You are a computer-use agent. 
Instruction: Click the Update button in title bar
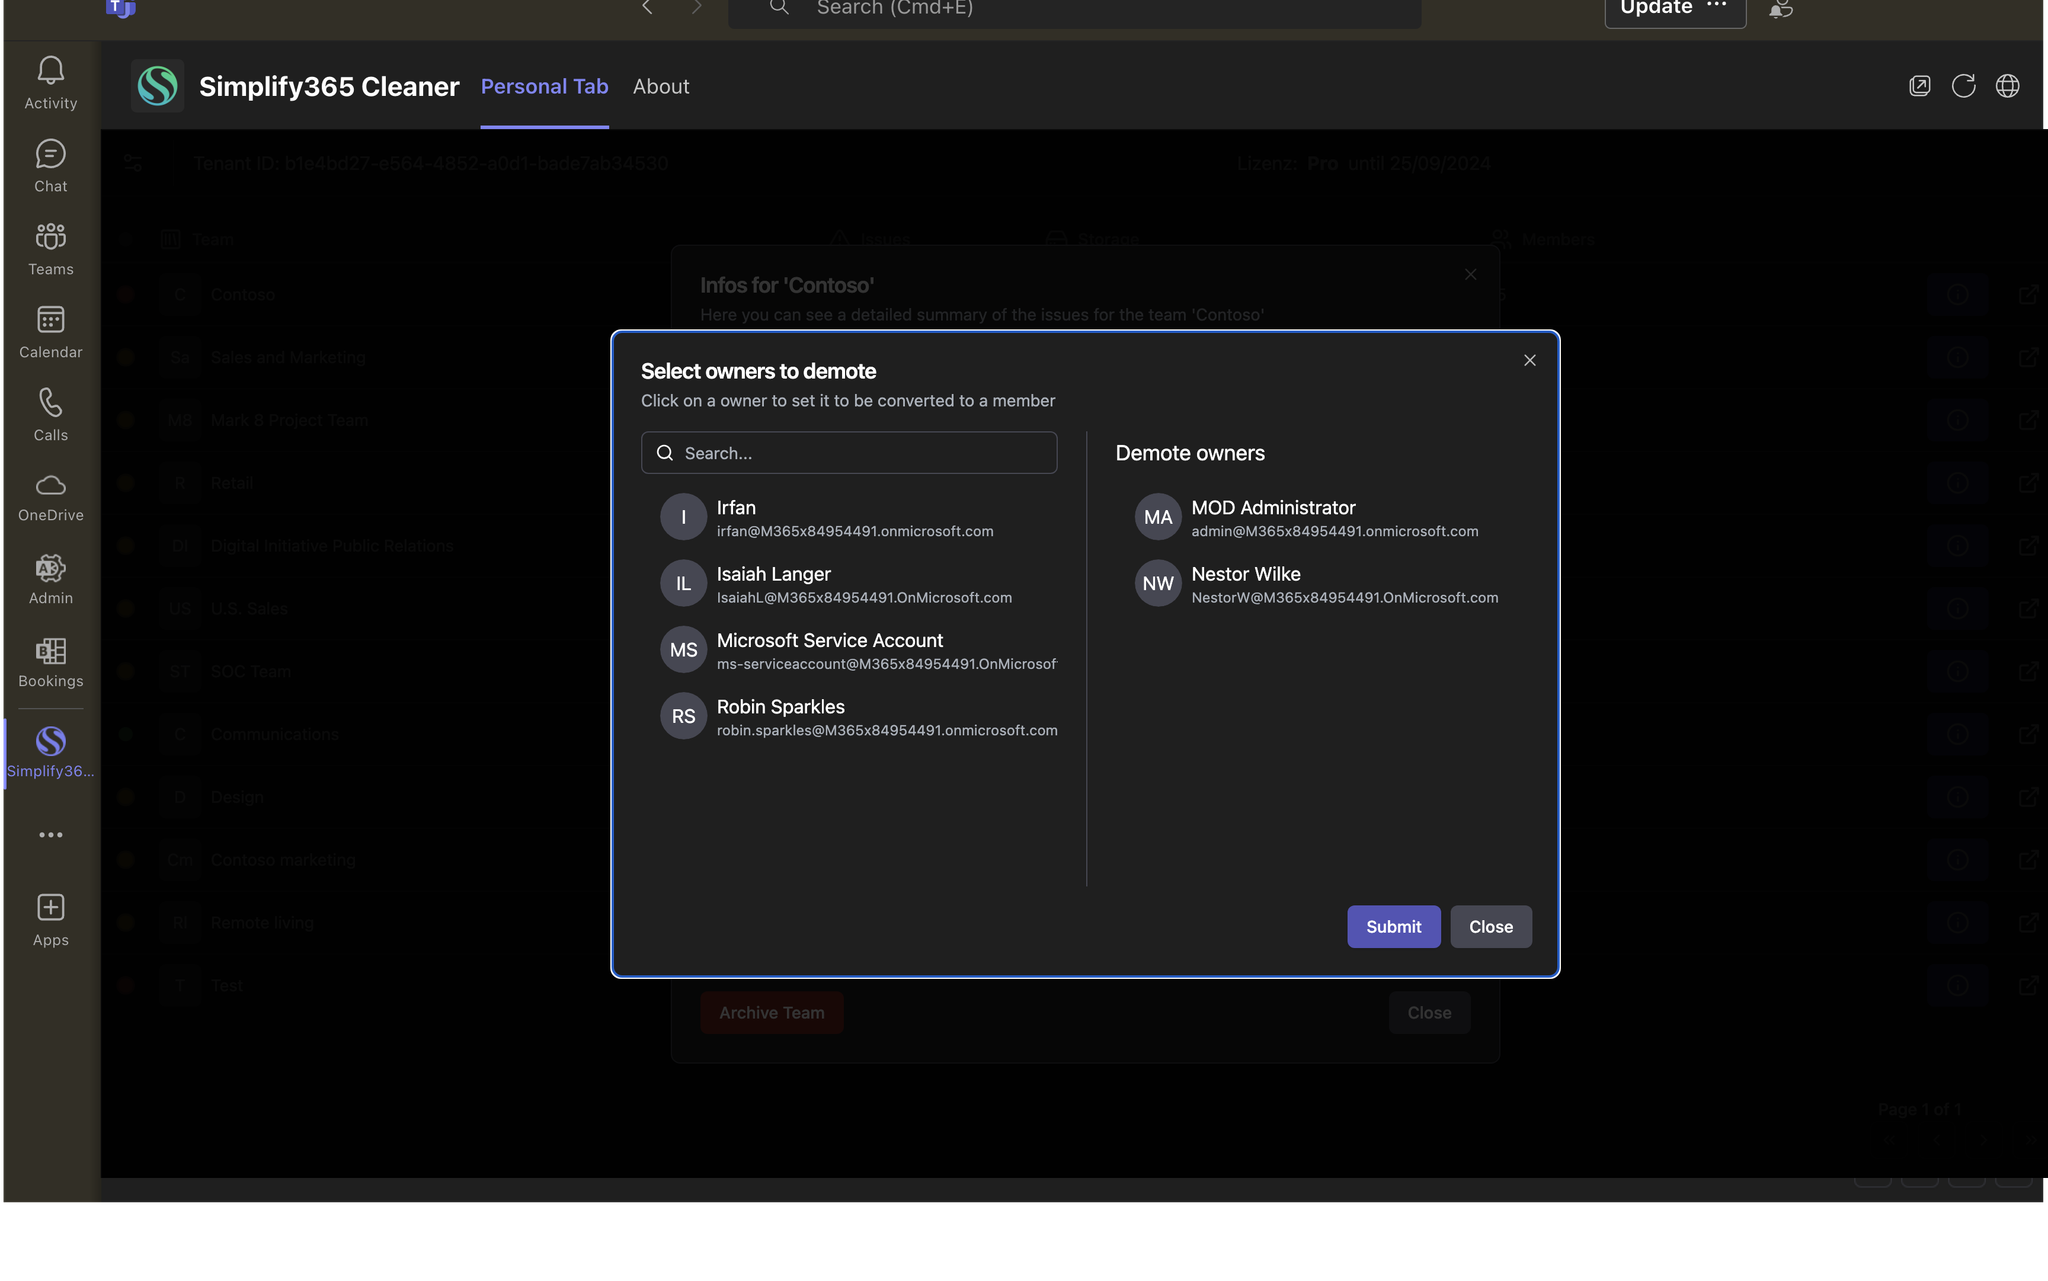point(1656,9)
